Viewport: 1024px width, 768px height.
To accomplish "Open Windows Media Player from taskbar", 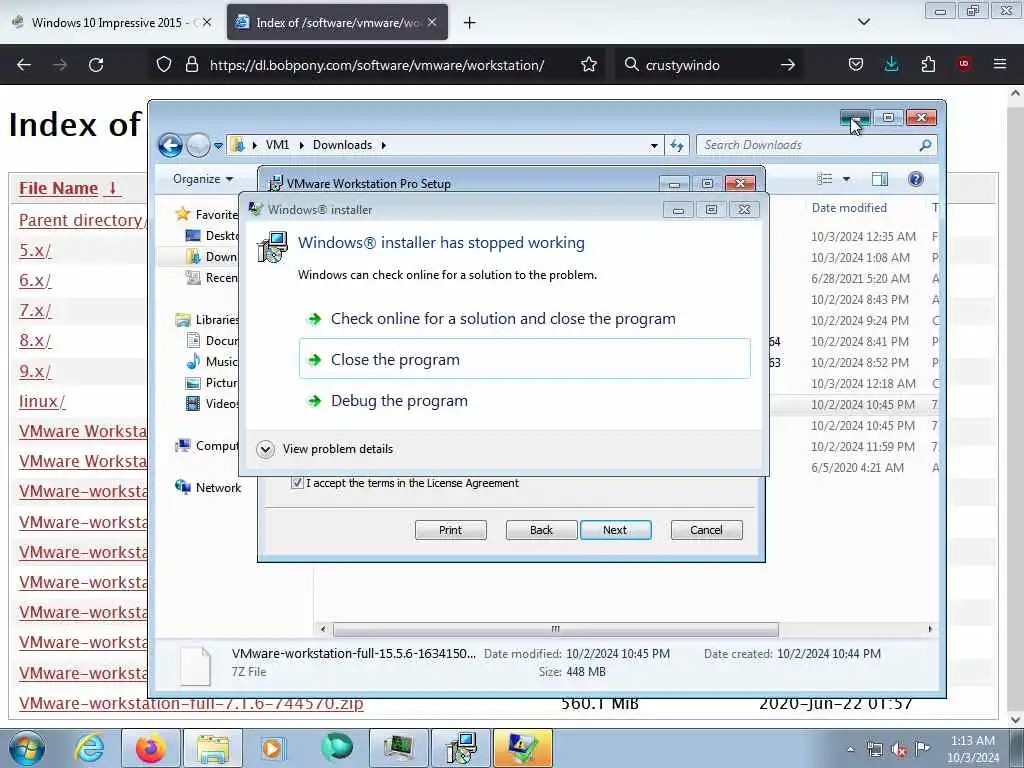I will [x=272, y=748].
